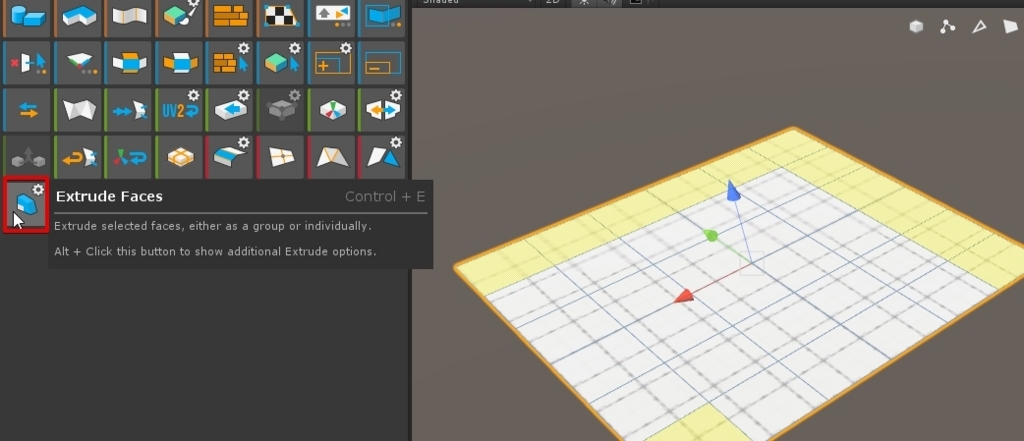The width and height of the screenshot is (1024, 441).
Task: Click Subdivide Faces (face with orange cross)
Action: click(x=281, y=157)
